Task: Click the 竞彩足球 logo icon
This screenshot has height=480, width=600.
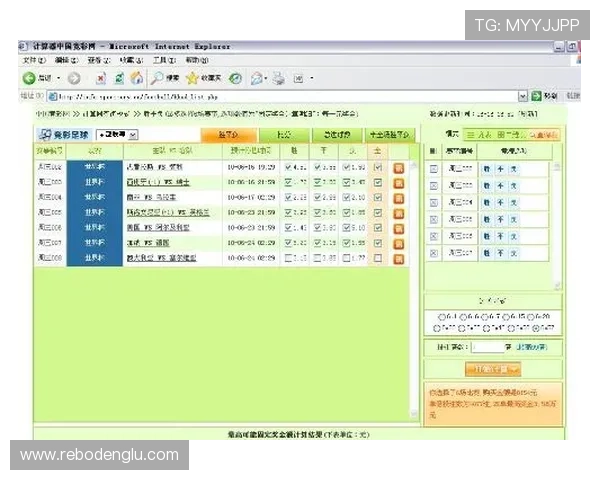Action: (46, 134)
